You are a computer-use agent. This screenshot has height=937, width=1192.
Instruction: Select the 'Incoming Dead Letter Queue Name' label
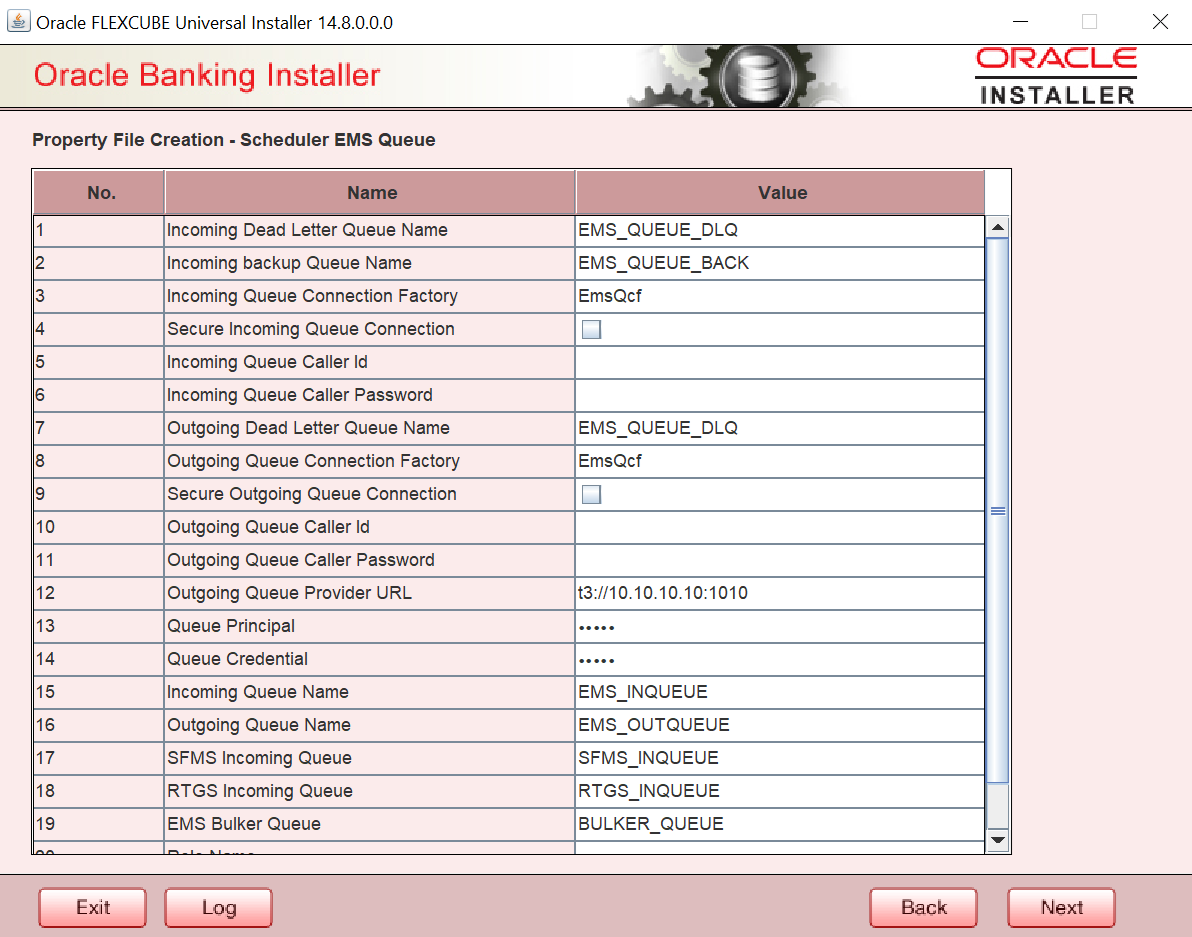point(307,230)
